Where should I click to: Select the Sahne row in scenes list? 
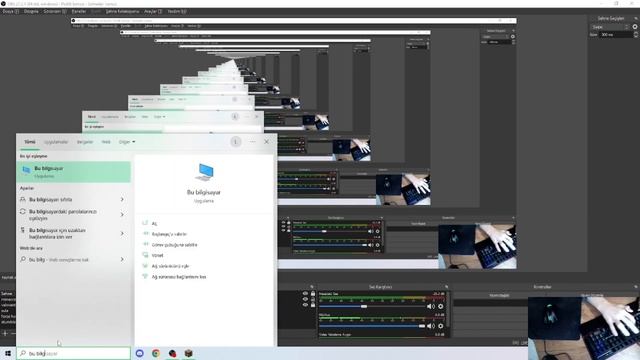point(8,293)
